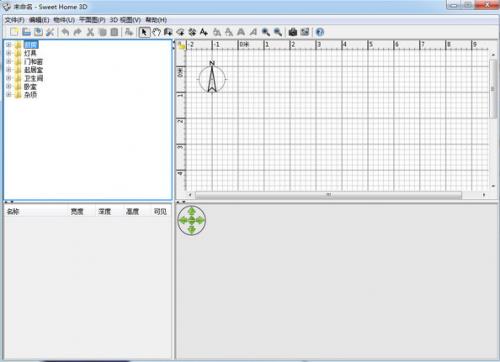
Task: Open the 3D 视图(V) menu
Action: coord(125,20)
